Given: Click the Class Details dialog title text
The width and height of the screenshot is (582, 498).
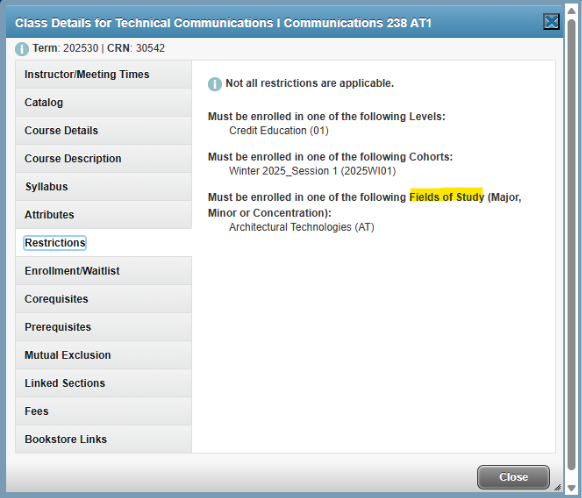Looking at the screenshot, I should [223, 23].
